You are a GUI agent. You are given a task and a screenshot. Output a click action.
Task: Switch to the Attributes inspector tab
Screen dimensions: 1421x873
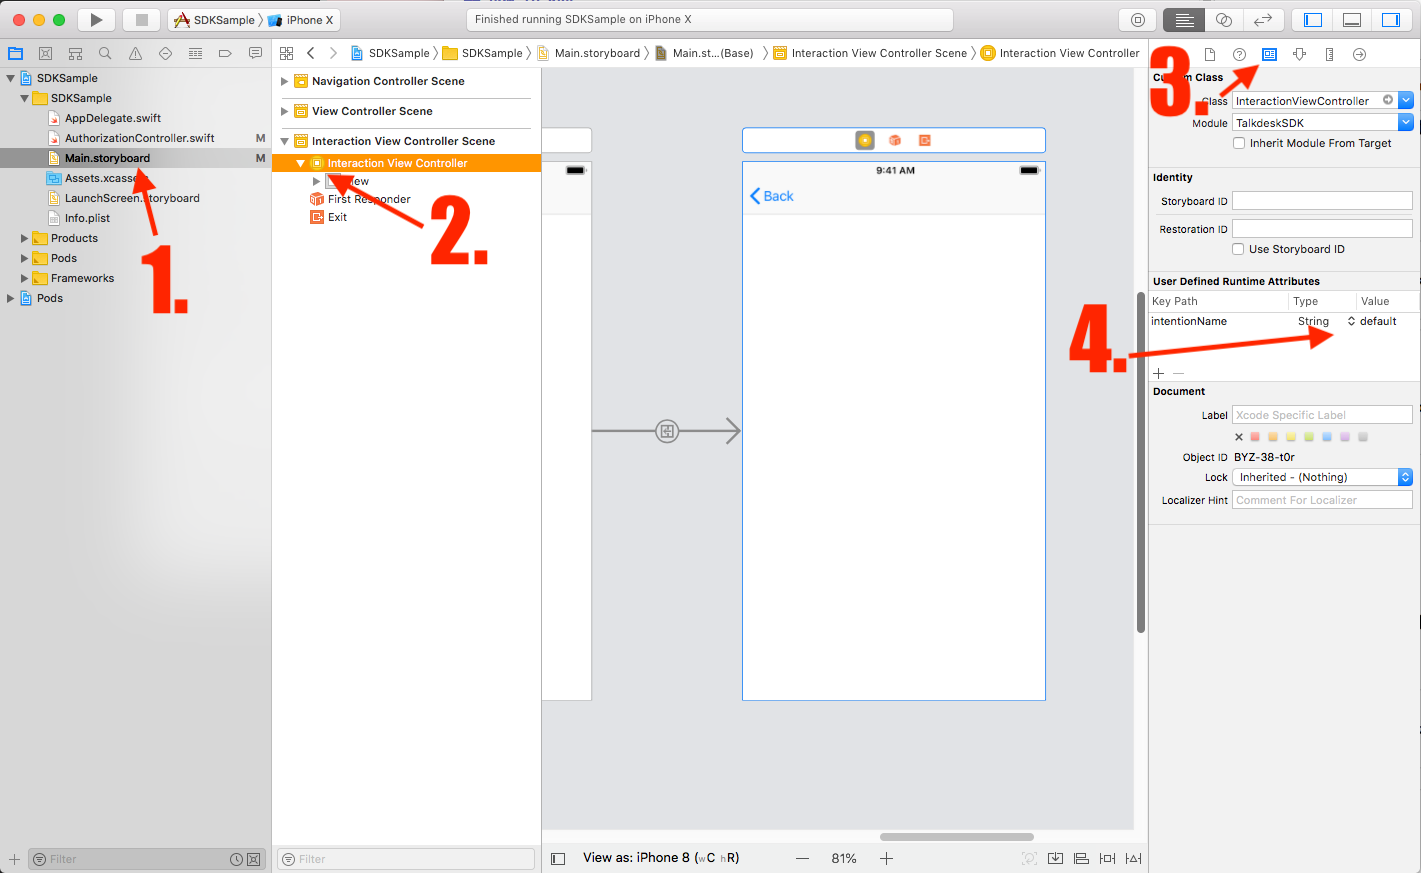tap(1299, 54)
